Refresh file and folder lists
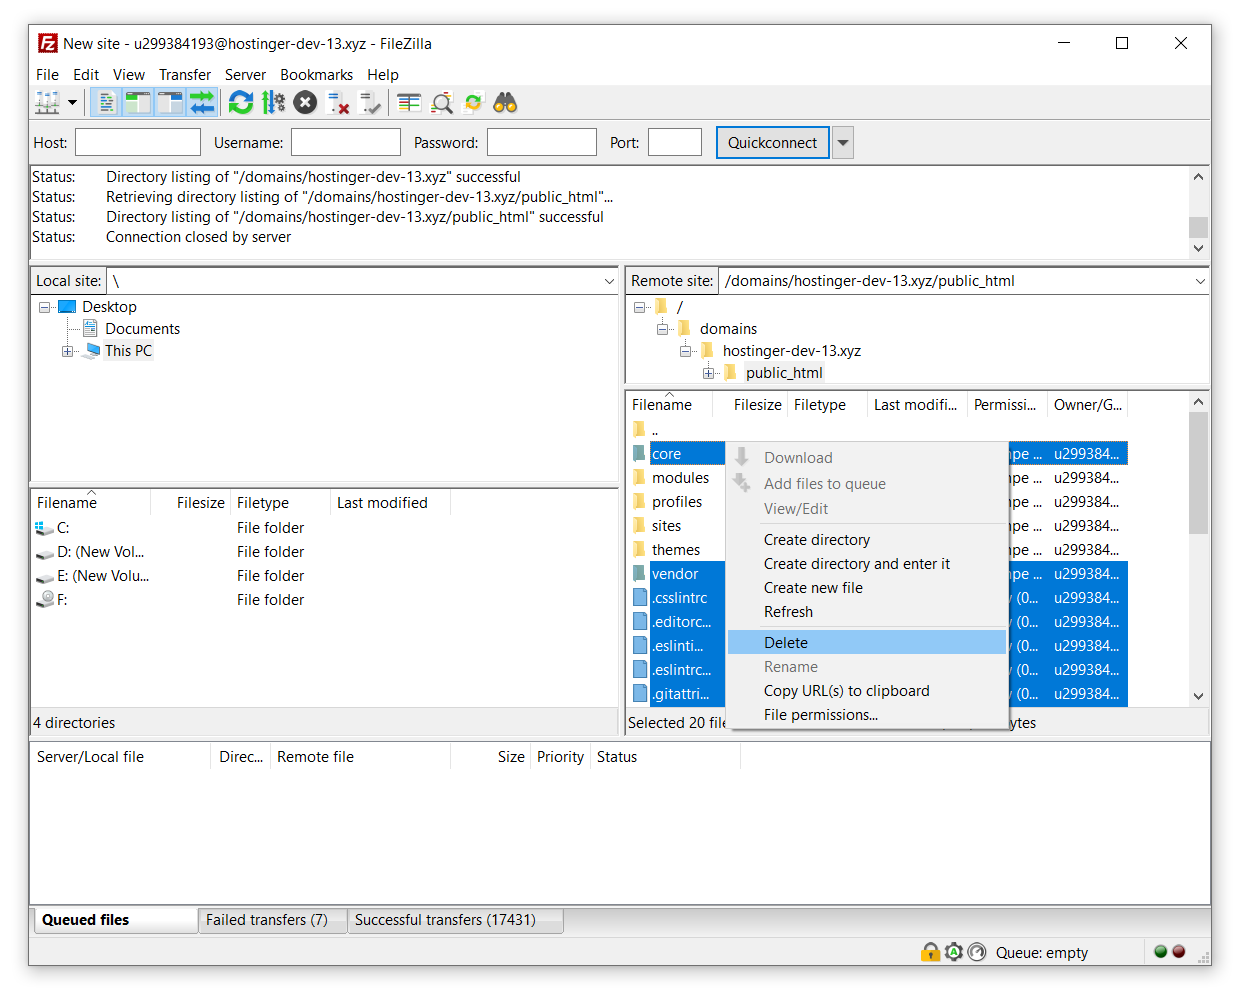Screen dimensions: 1237x993 [x=241, y=102]
